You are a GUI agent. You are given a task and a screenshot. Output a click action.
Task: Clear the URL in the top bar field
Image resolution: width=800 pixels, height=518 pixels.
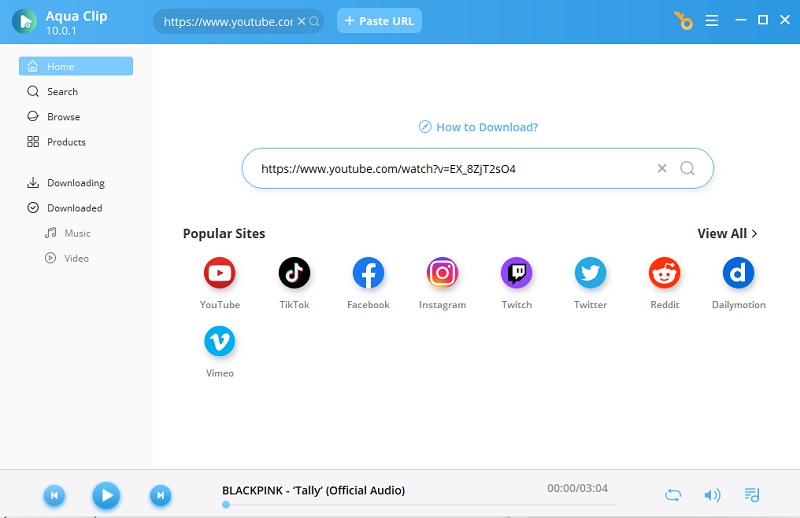[x=302, y=21]
